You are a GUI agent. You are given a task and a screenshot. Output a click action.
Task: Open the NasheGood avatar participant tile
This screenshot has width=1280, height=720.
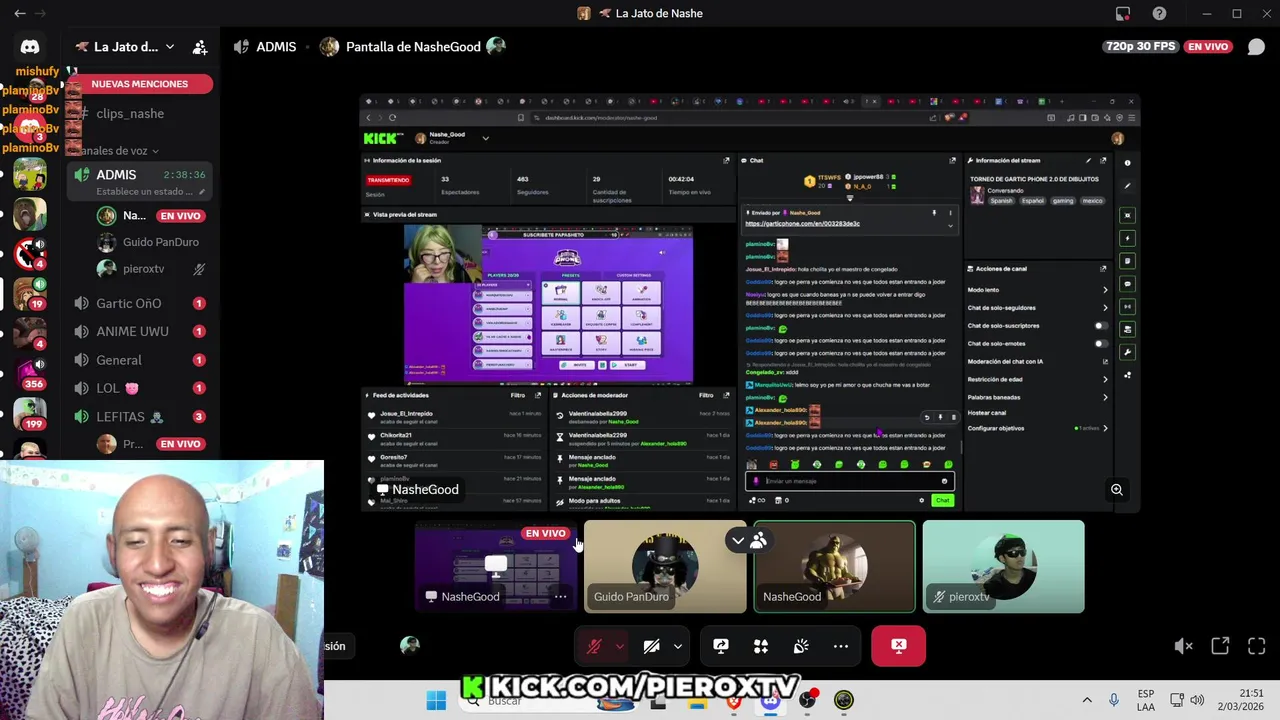[834, 566]
